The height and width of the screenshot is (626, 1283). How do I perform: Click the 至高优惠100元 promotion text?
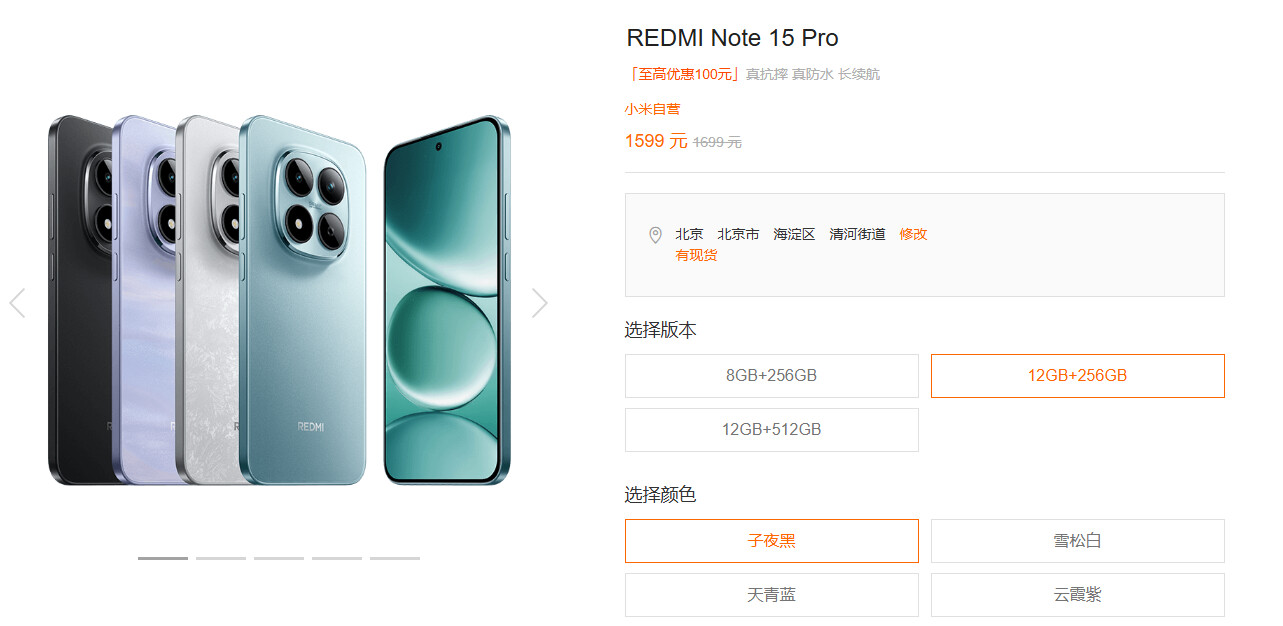click(x=685, y=74)
